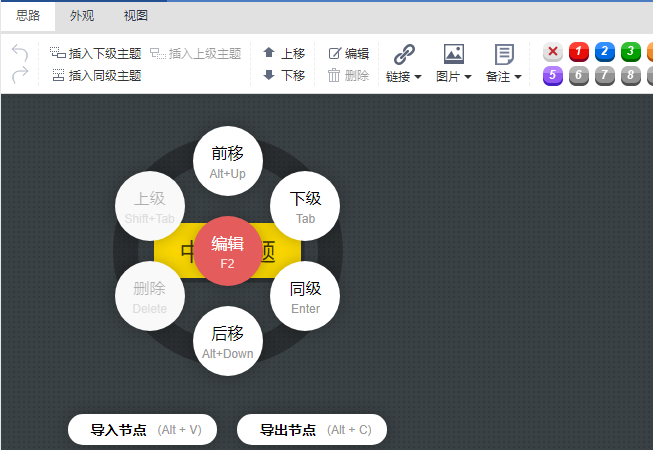This screenshot has height=450, width=653.
Task: Move node down with 下移
Action: click(x=284, y=75)
